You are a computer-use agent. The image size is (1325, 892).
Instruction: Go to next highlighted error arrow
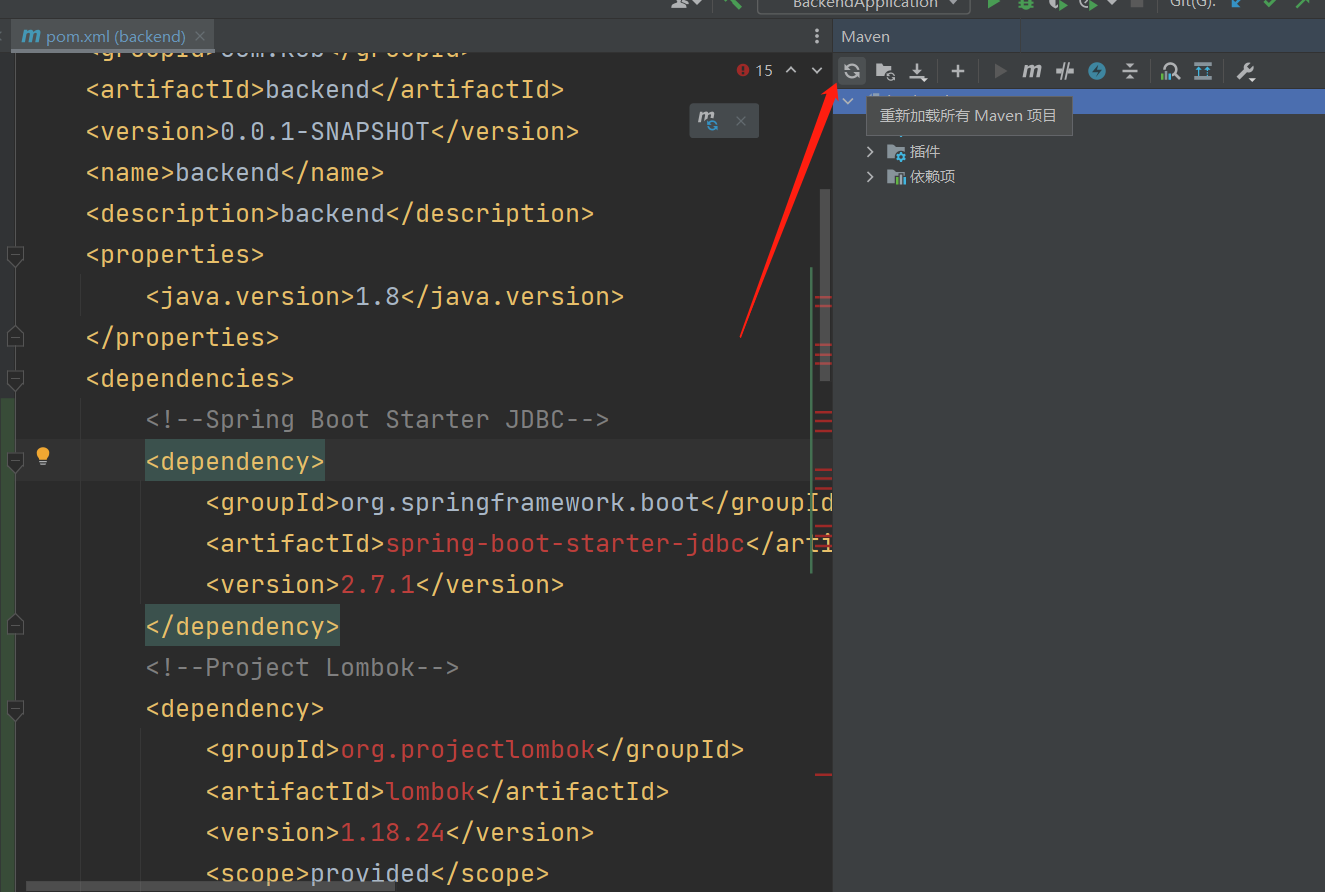click(817, 70)
